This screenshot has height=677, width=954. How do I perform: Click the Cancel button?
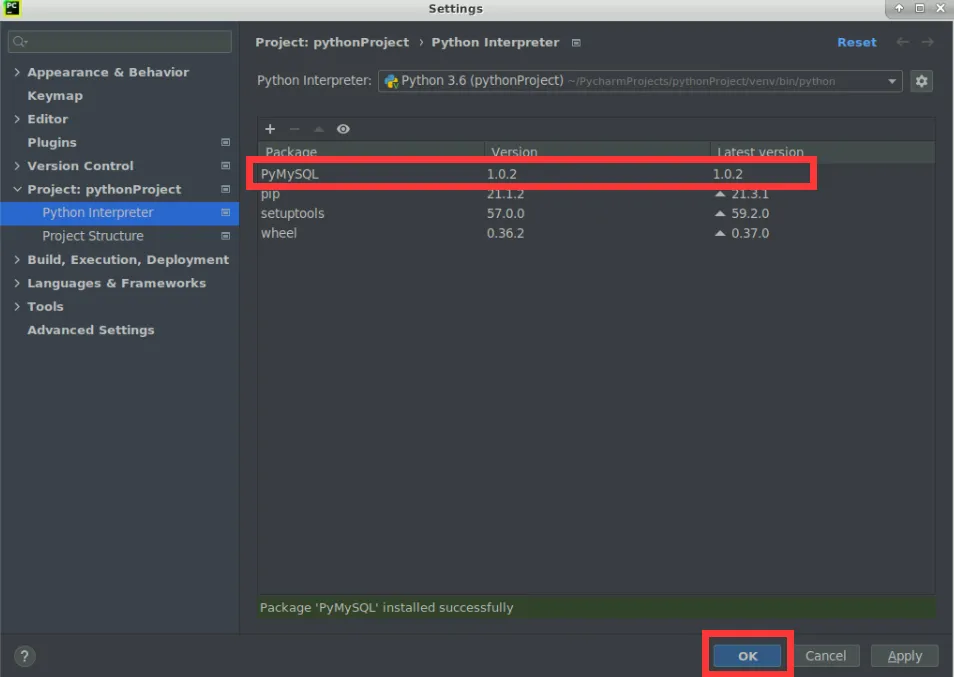point(826,656)
